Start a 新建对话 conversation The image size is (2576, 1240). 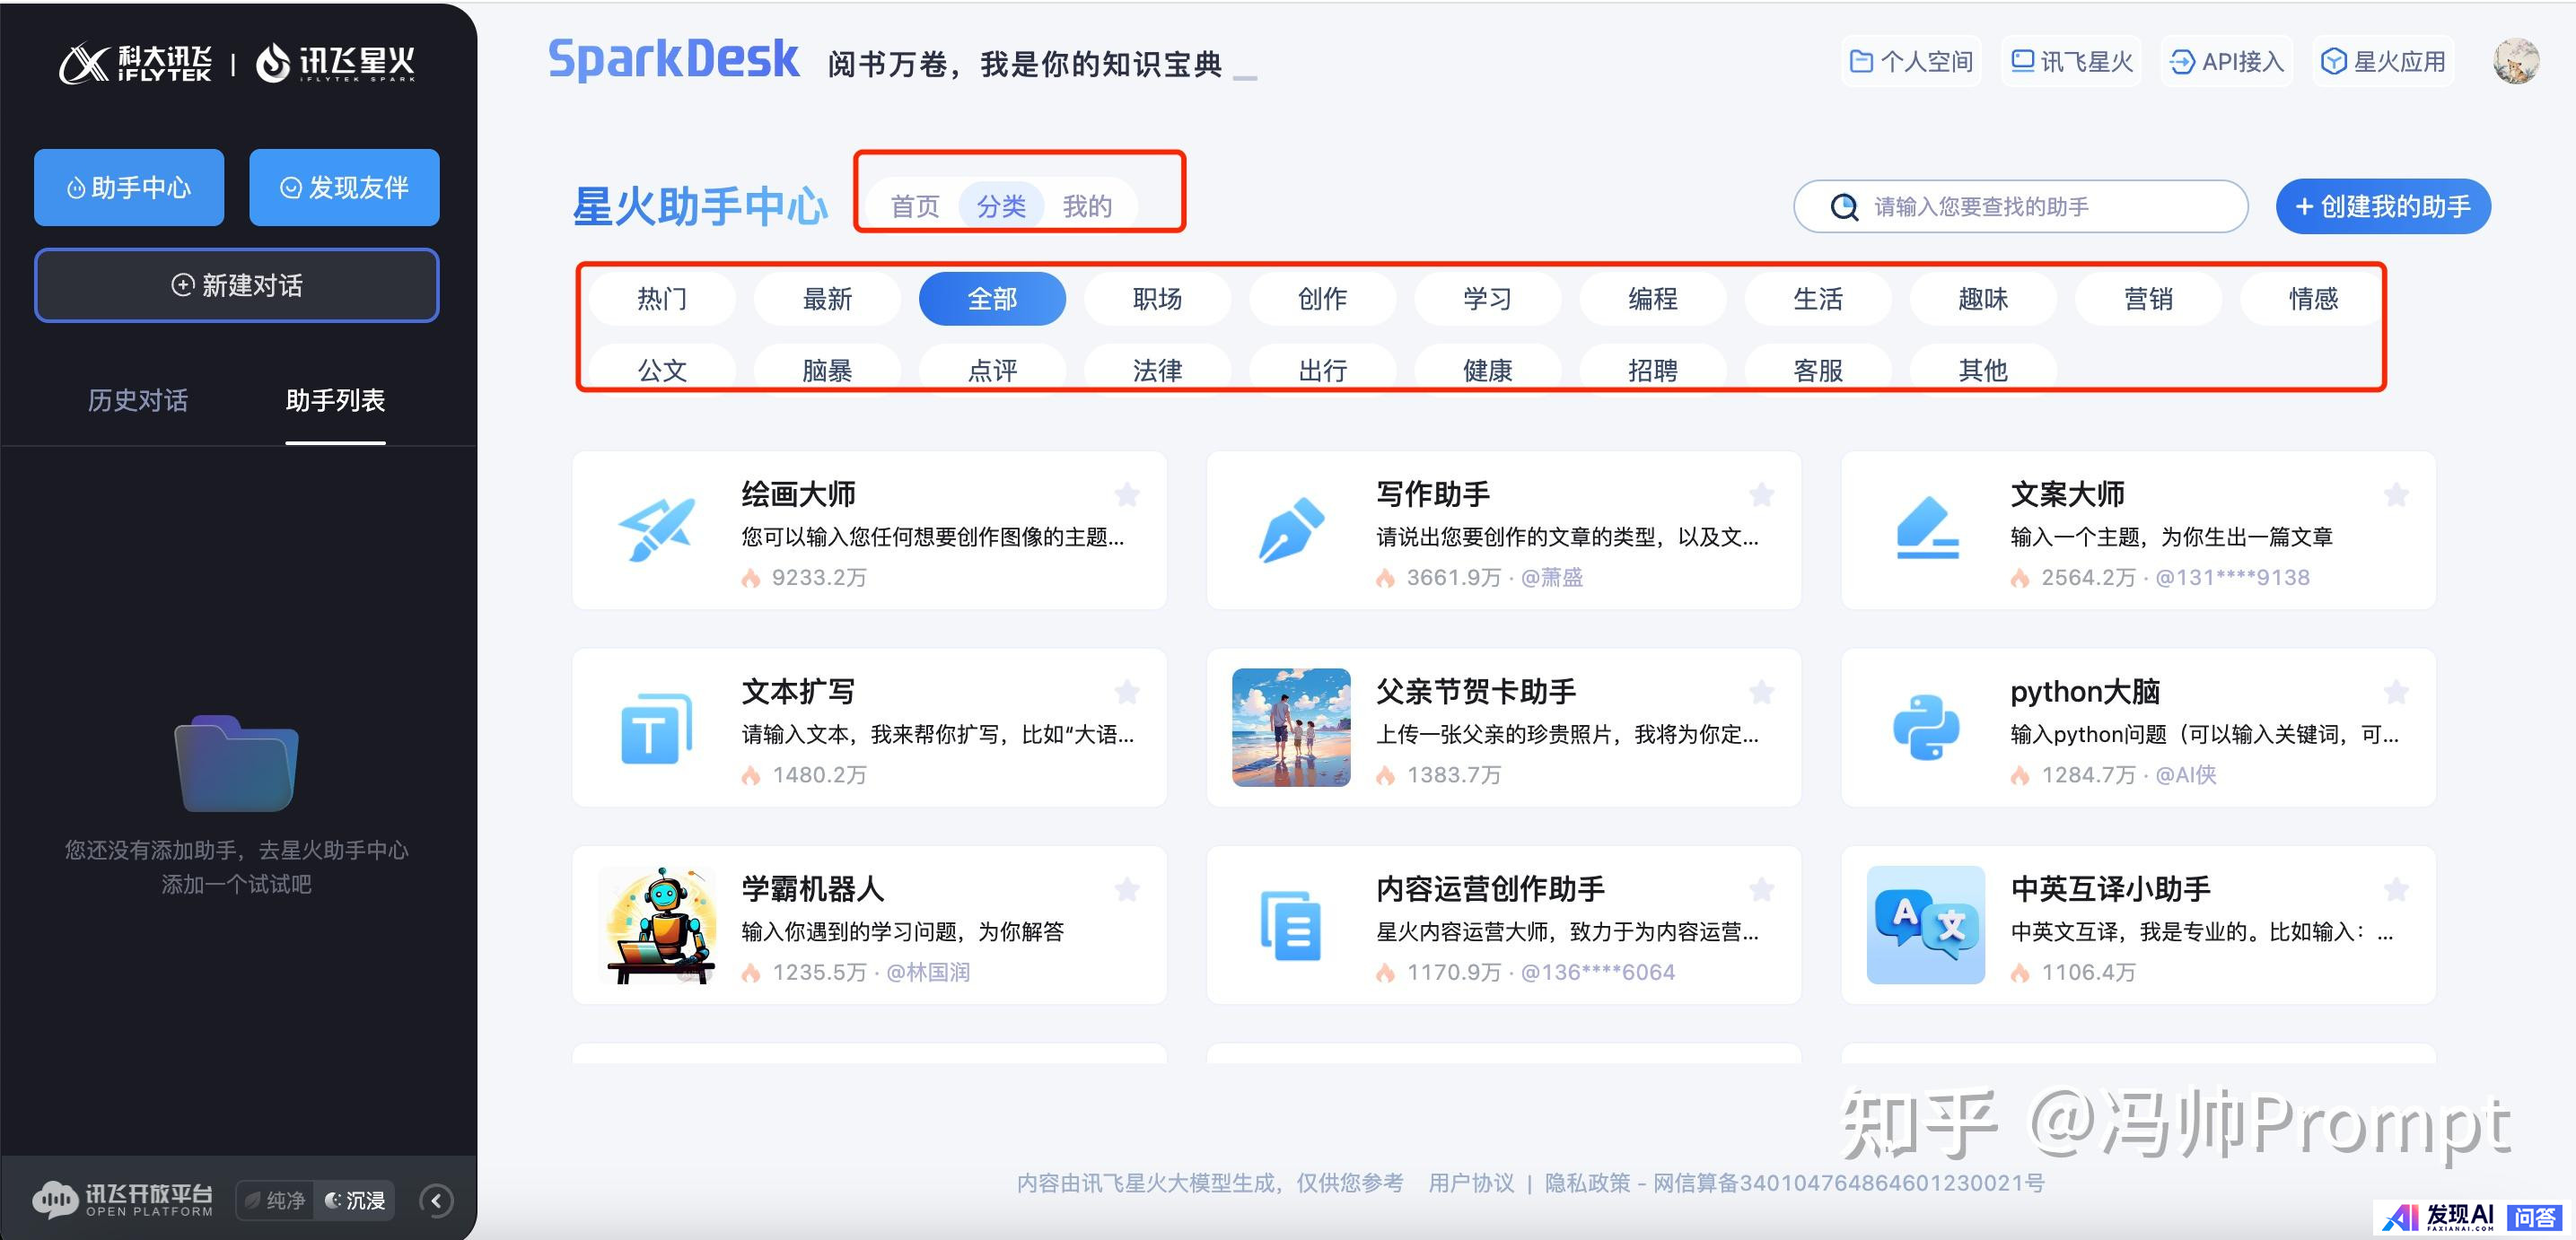click(x=237, y=285)
